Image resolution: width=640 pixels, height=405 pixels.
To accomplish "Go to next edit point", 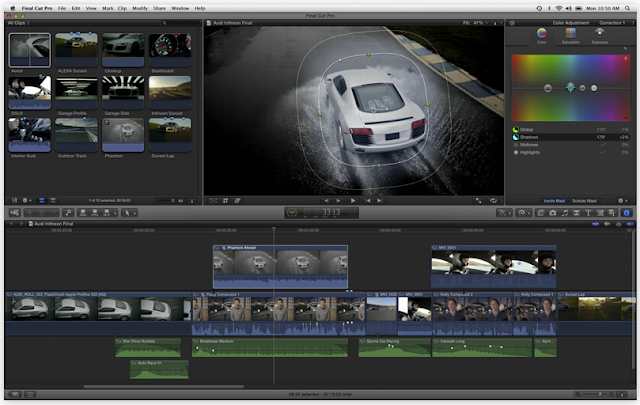I will click(x=380, y=201).
